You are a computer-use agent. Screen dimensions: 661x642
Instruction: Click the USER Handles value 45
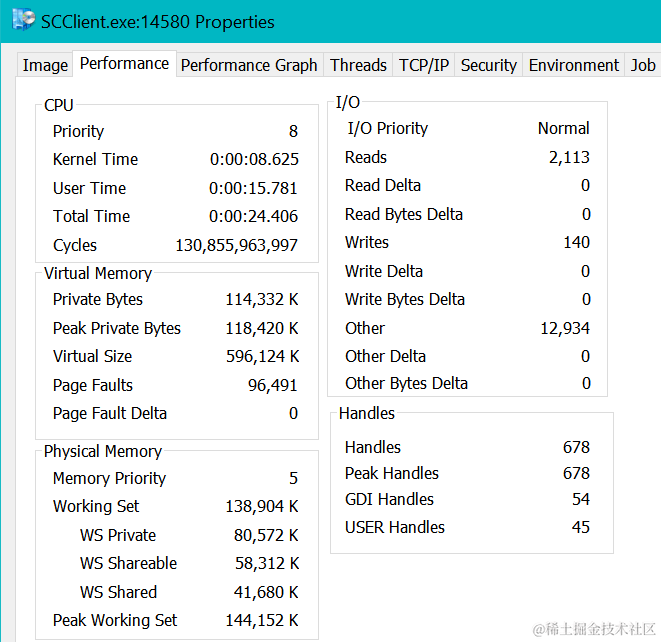[581, 528]
